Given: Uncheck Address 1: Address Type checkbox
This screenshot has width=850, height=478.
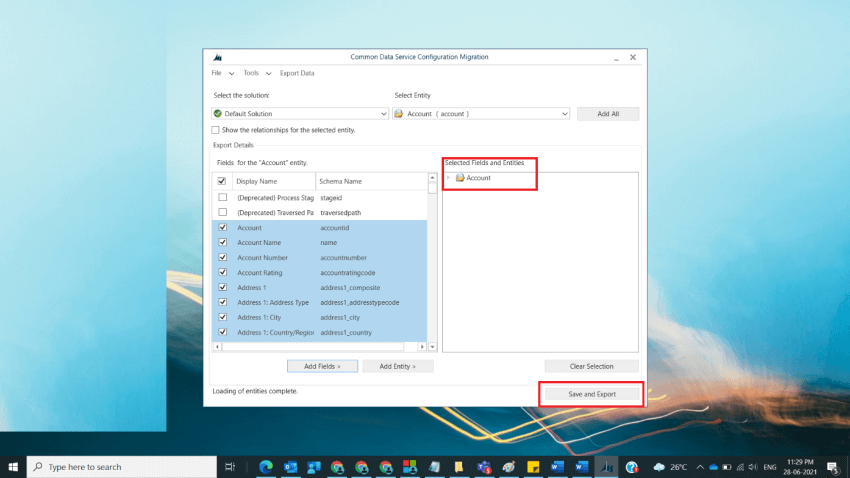Looking at the screenshot, I should tap(223, 302).
